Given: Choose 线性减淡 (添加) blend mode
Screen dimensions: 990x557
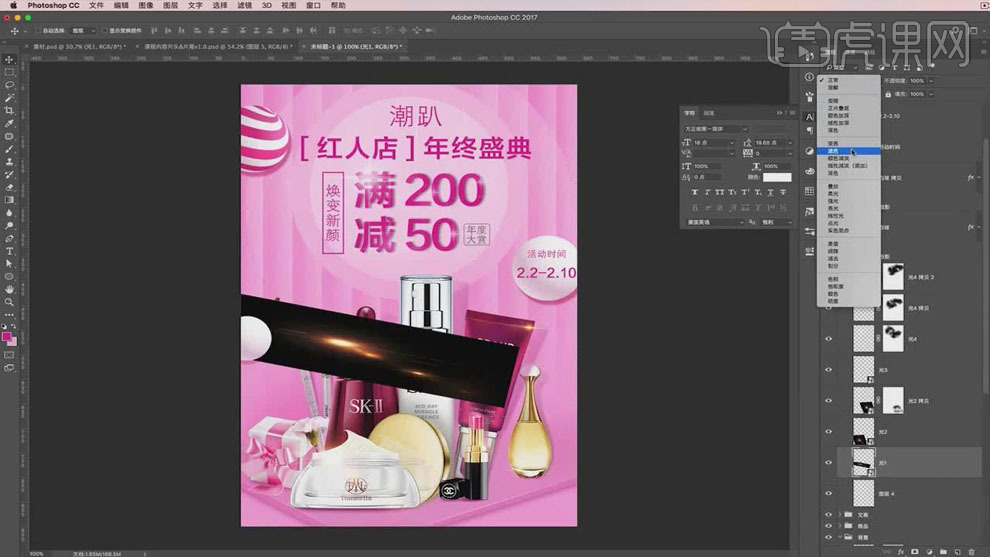Looking at the screenshot, I should click(x=849, y=165).
